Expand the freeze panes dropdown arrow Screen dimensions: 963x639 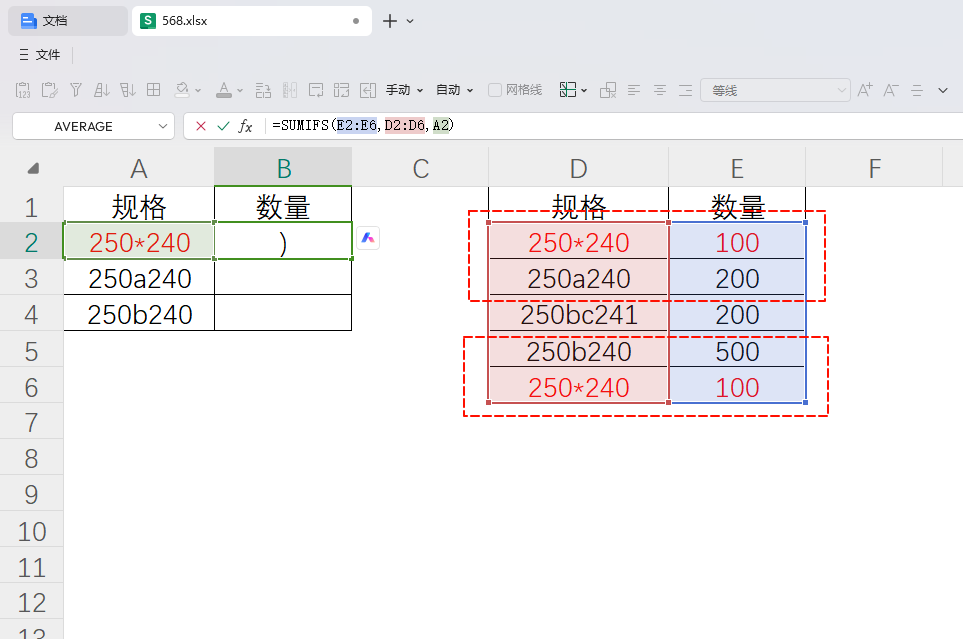pos(584,91)
